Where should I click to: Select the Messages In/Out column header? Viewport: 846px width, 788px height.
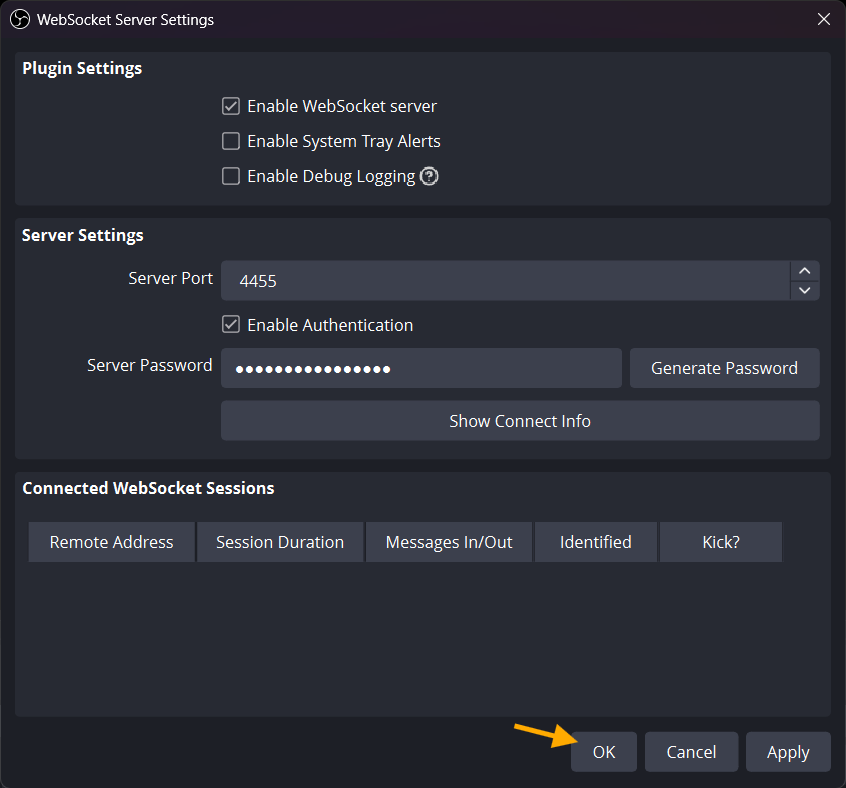(x=449, y=542)
